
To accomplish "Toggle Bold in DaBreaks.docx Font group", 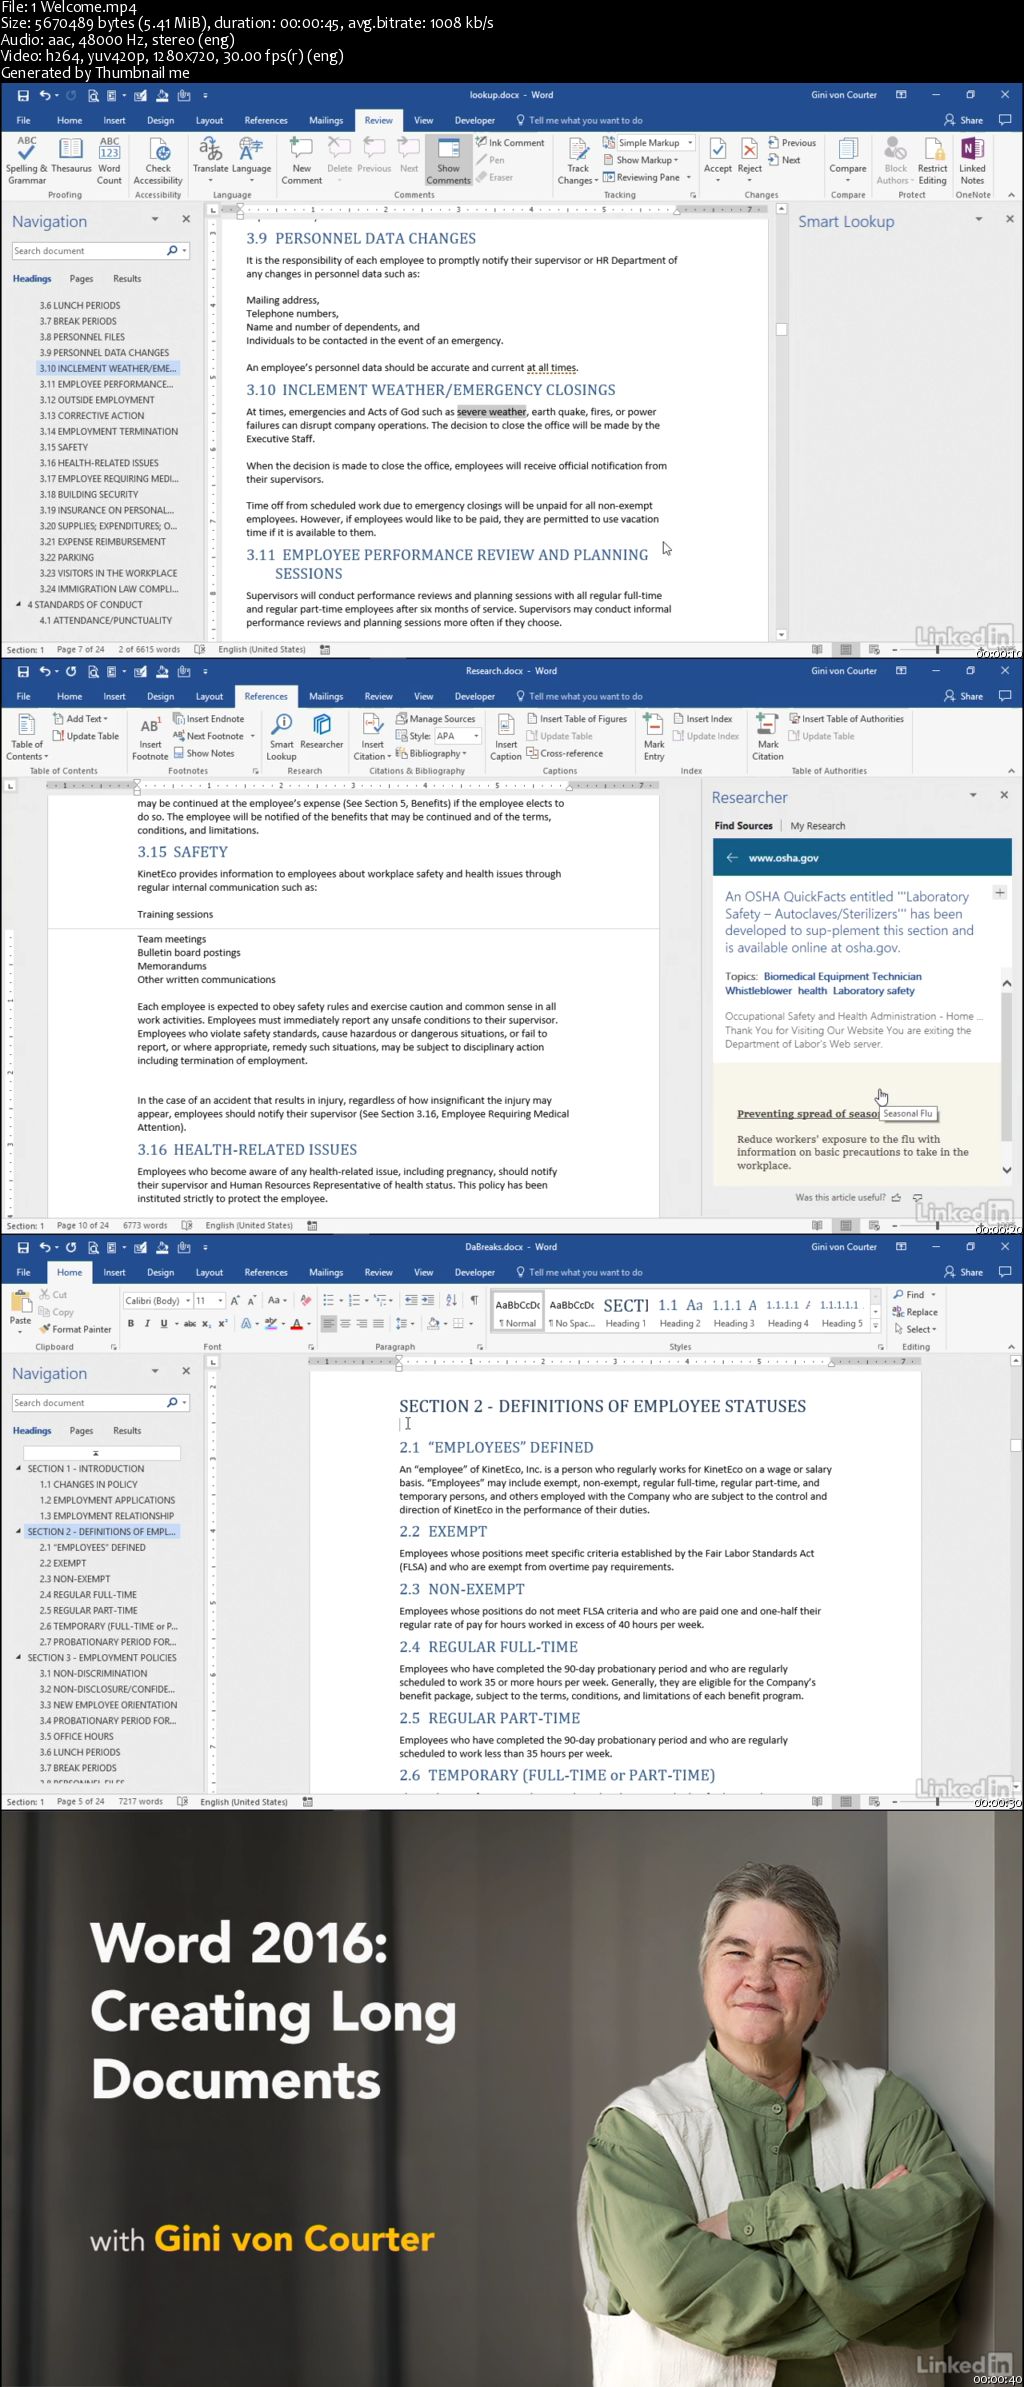I will (x=131, y=1323).
